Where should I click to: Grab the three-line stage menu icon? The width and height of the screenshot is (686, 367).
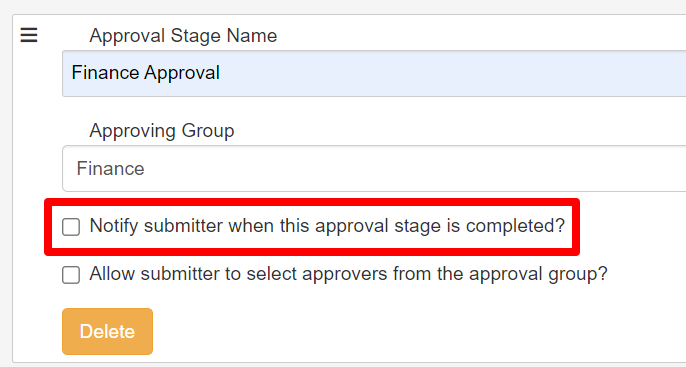[x=29, y=35]
